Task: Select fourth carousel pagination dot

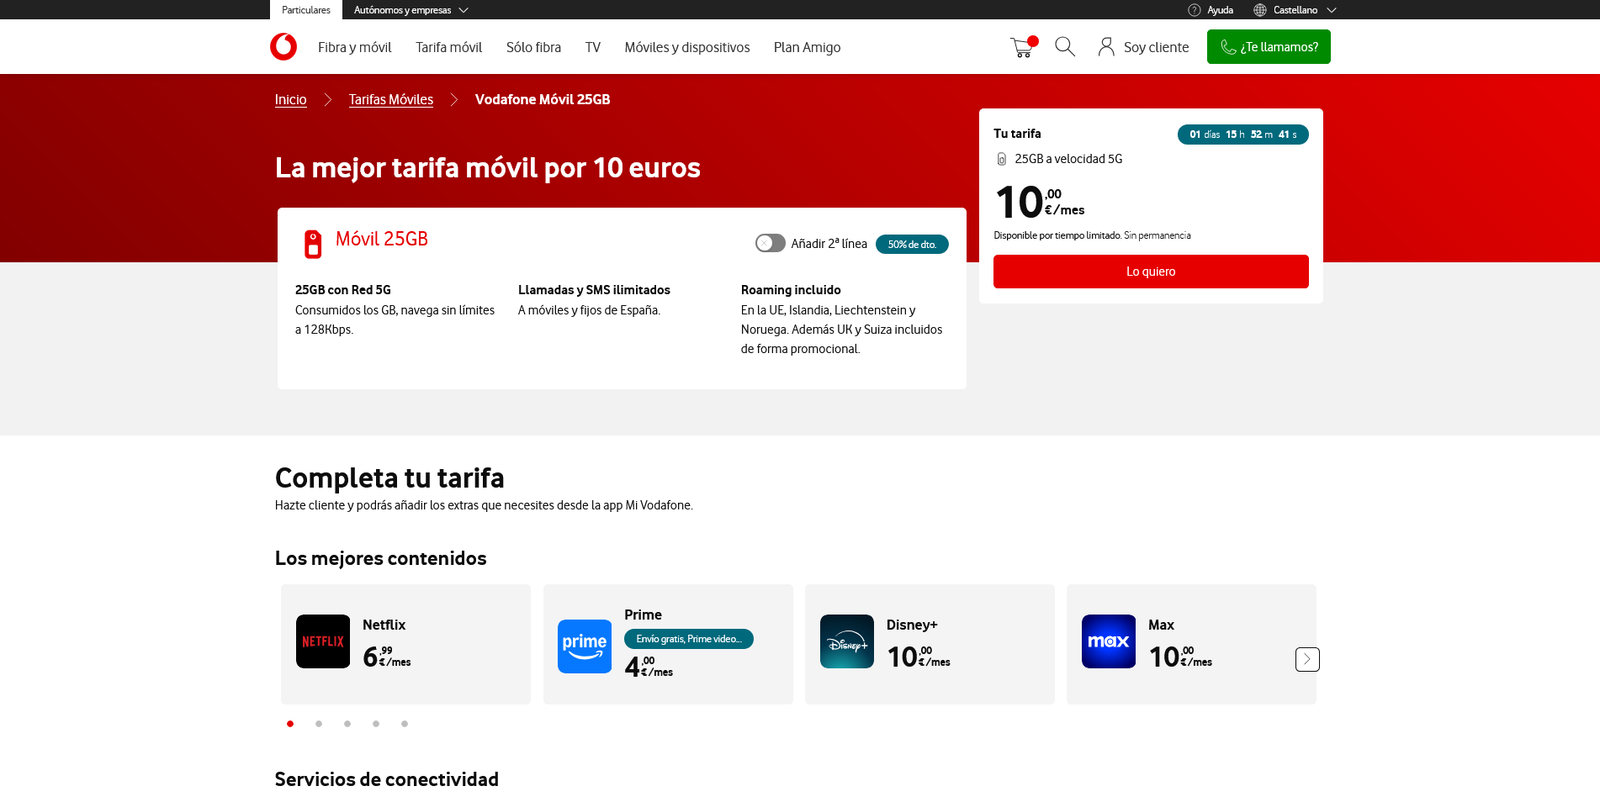Action: (x=376, y=723)
